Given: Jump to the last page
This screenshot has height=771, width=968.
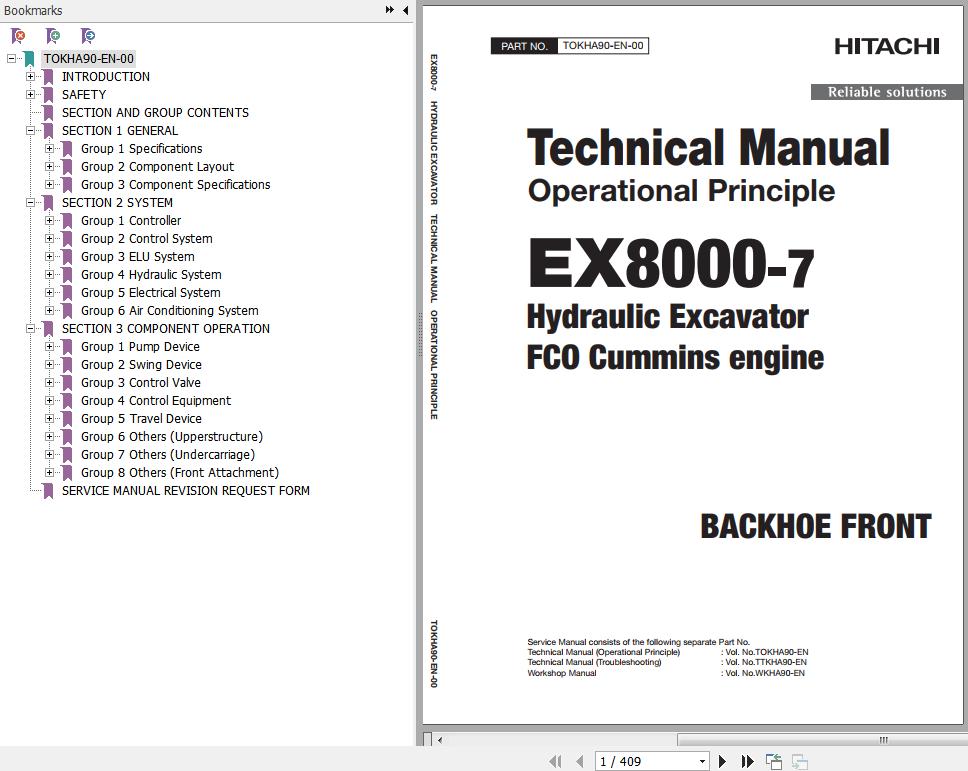Looking at the screenshot, I should click(747, 762).
